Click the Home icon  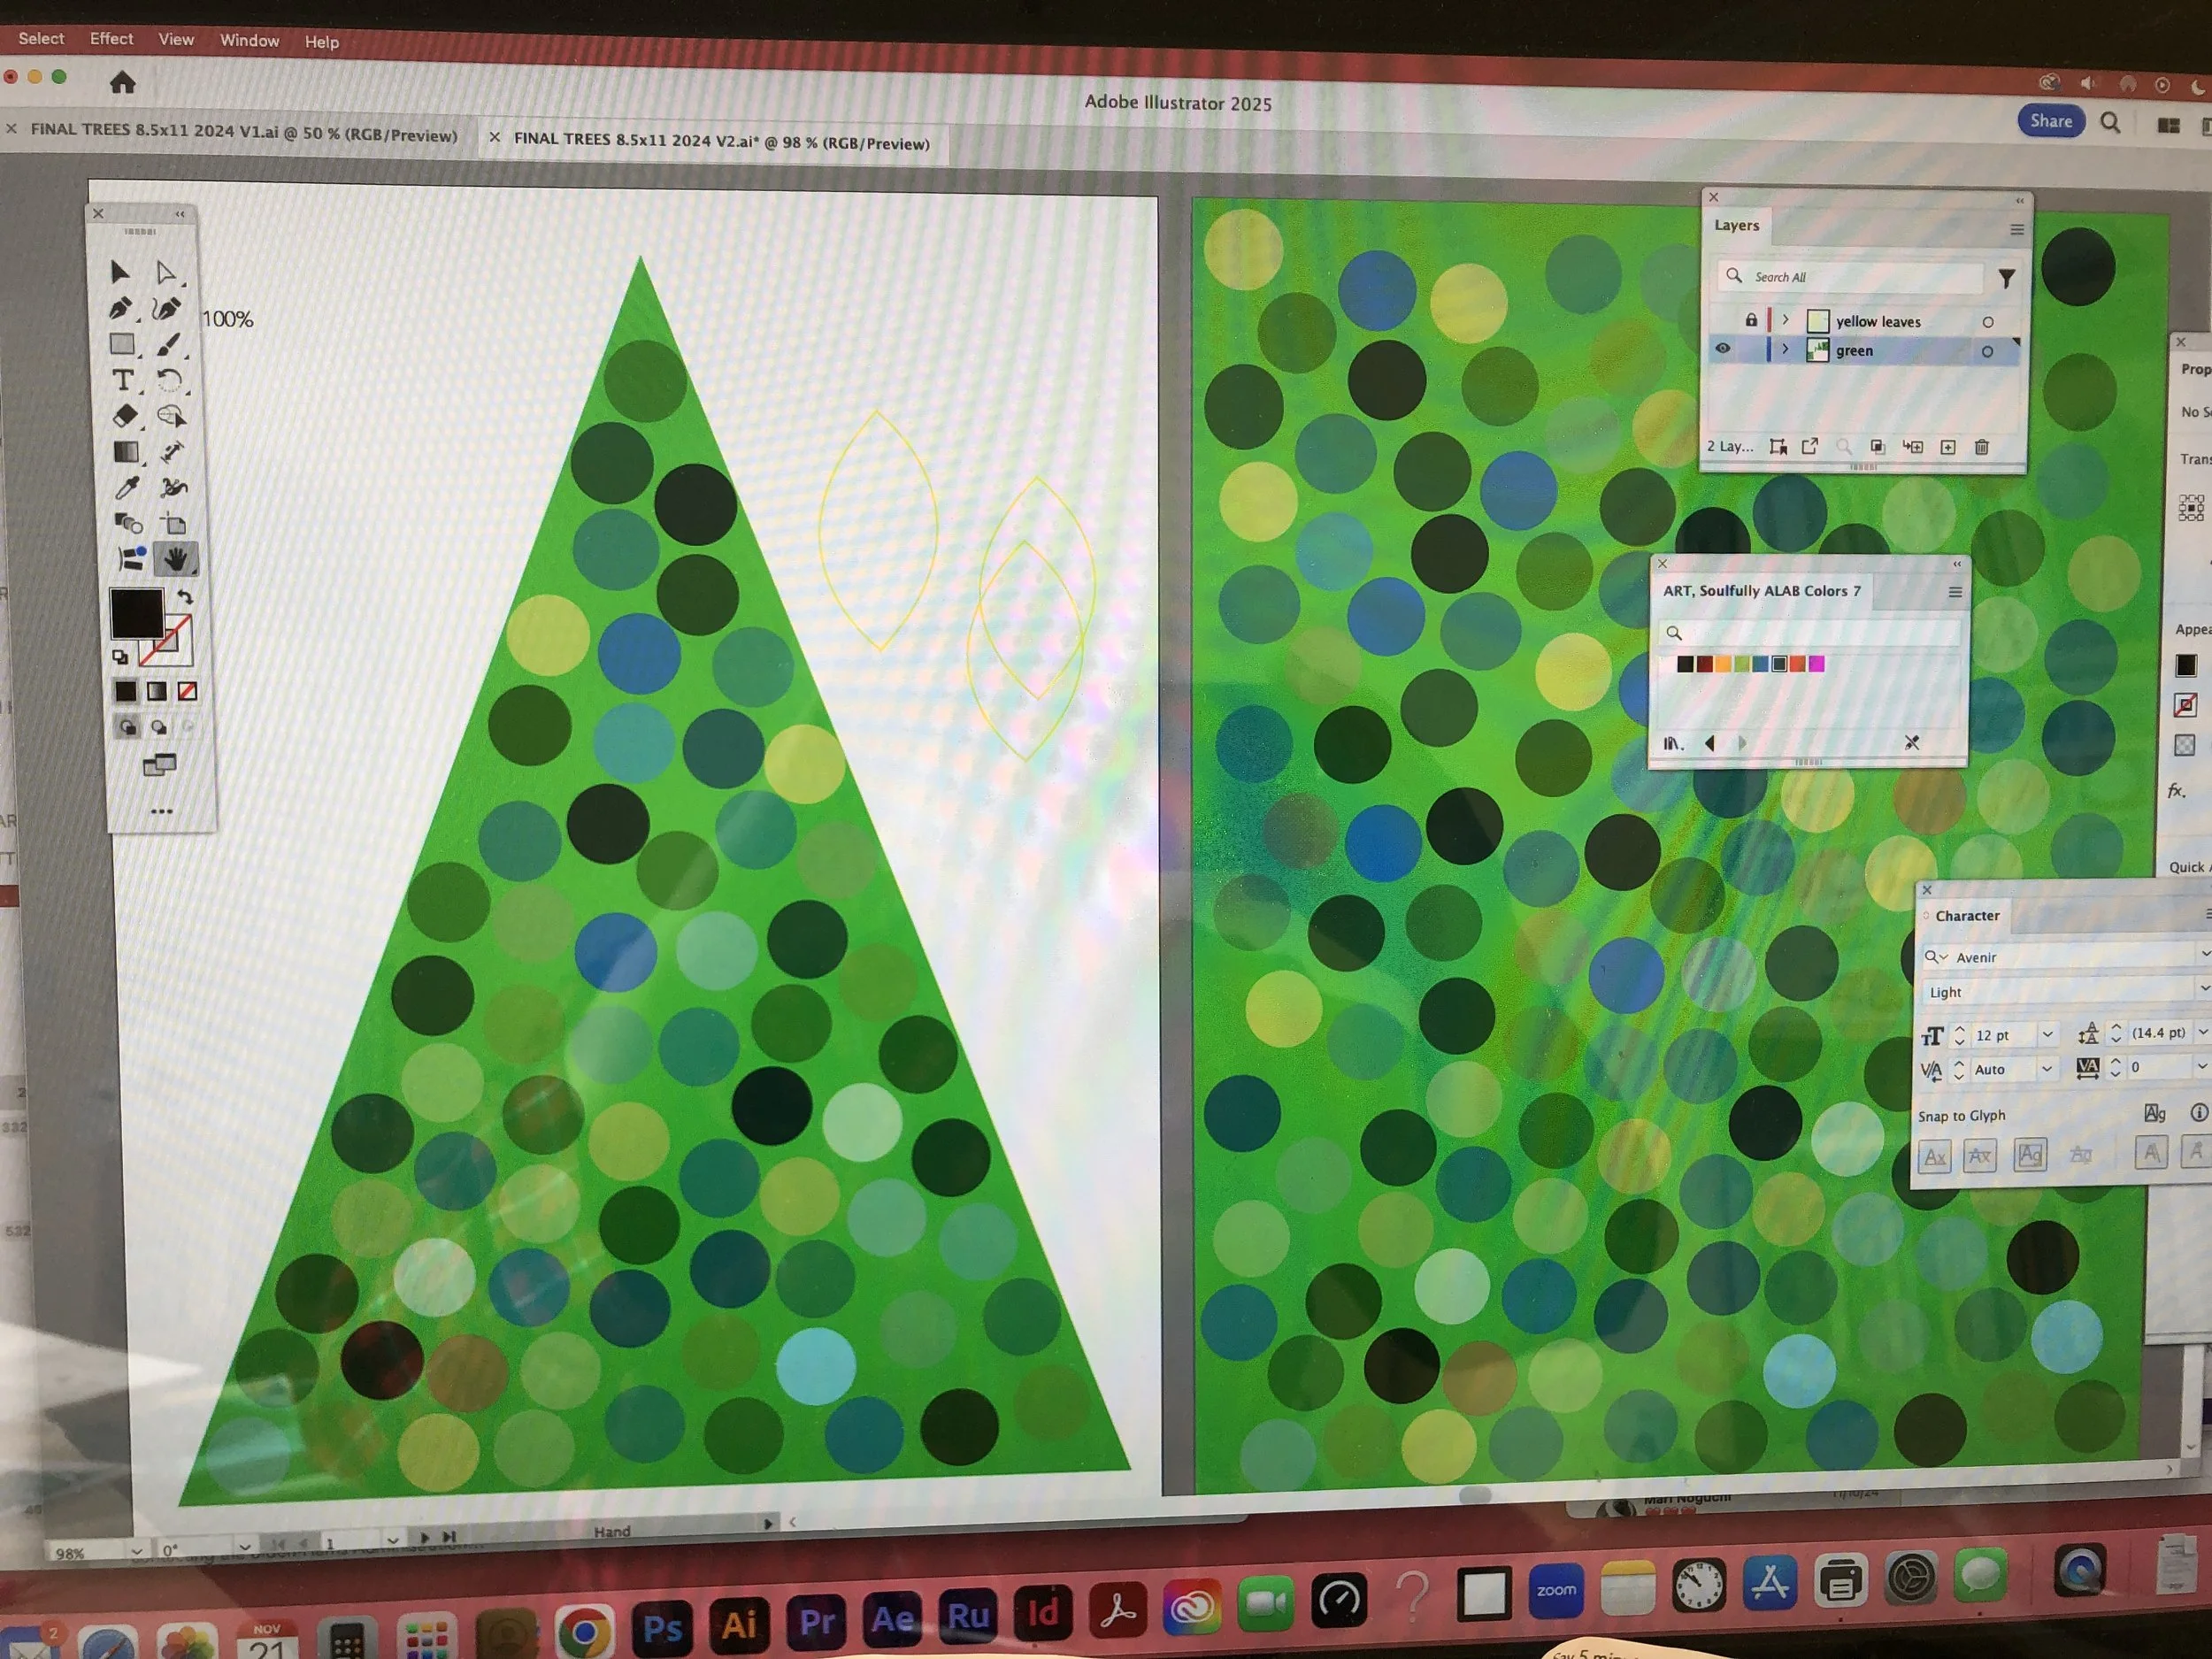pos(123,83)
